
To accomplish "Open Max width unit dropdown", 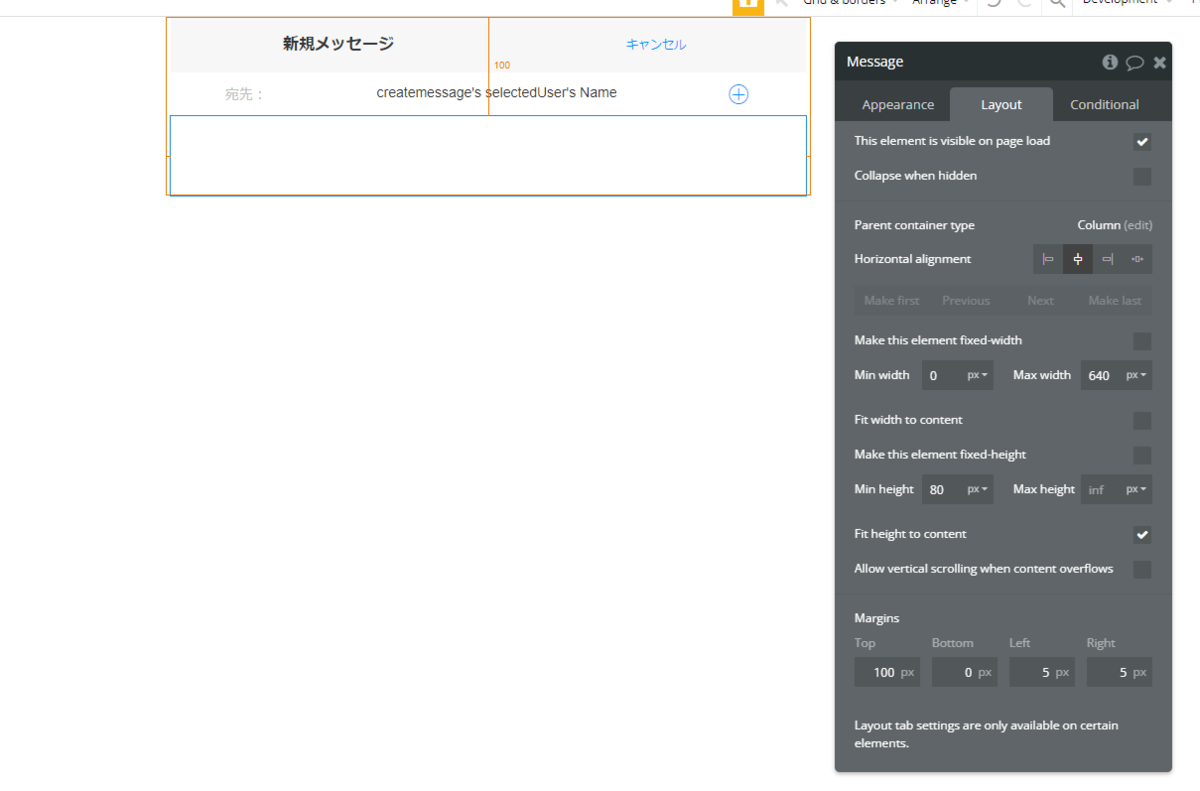I will pos(1137,375).
